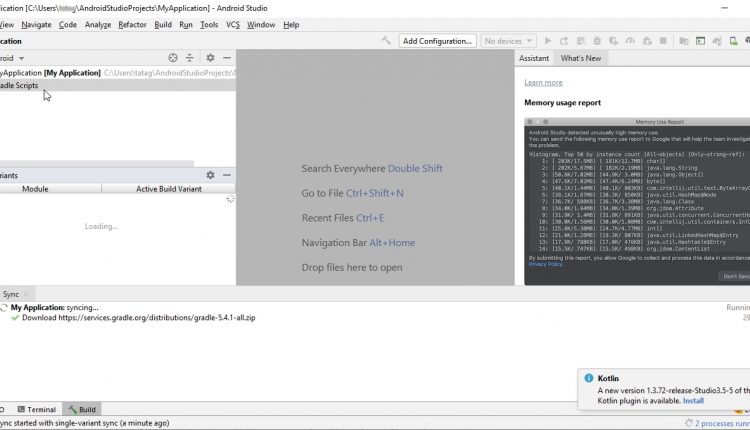Open the Help menu

coord(291,25)
